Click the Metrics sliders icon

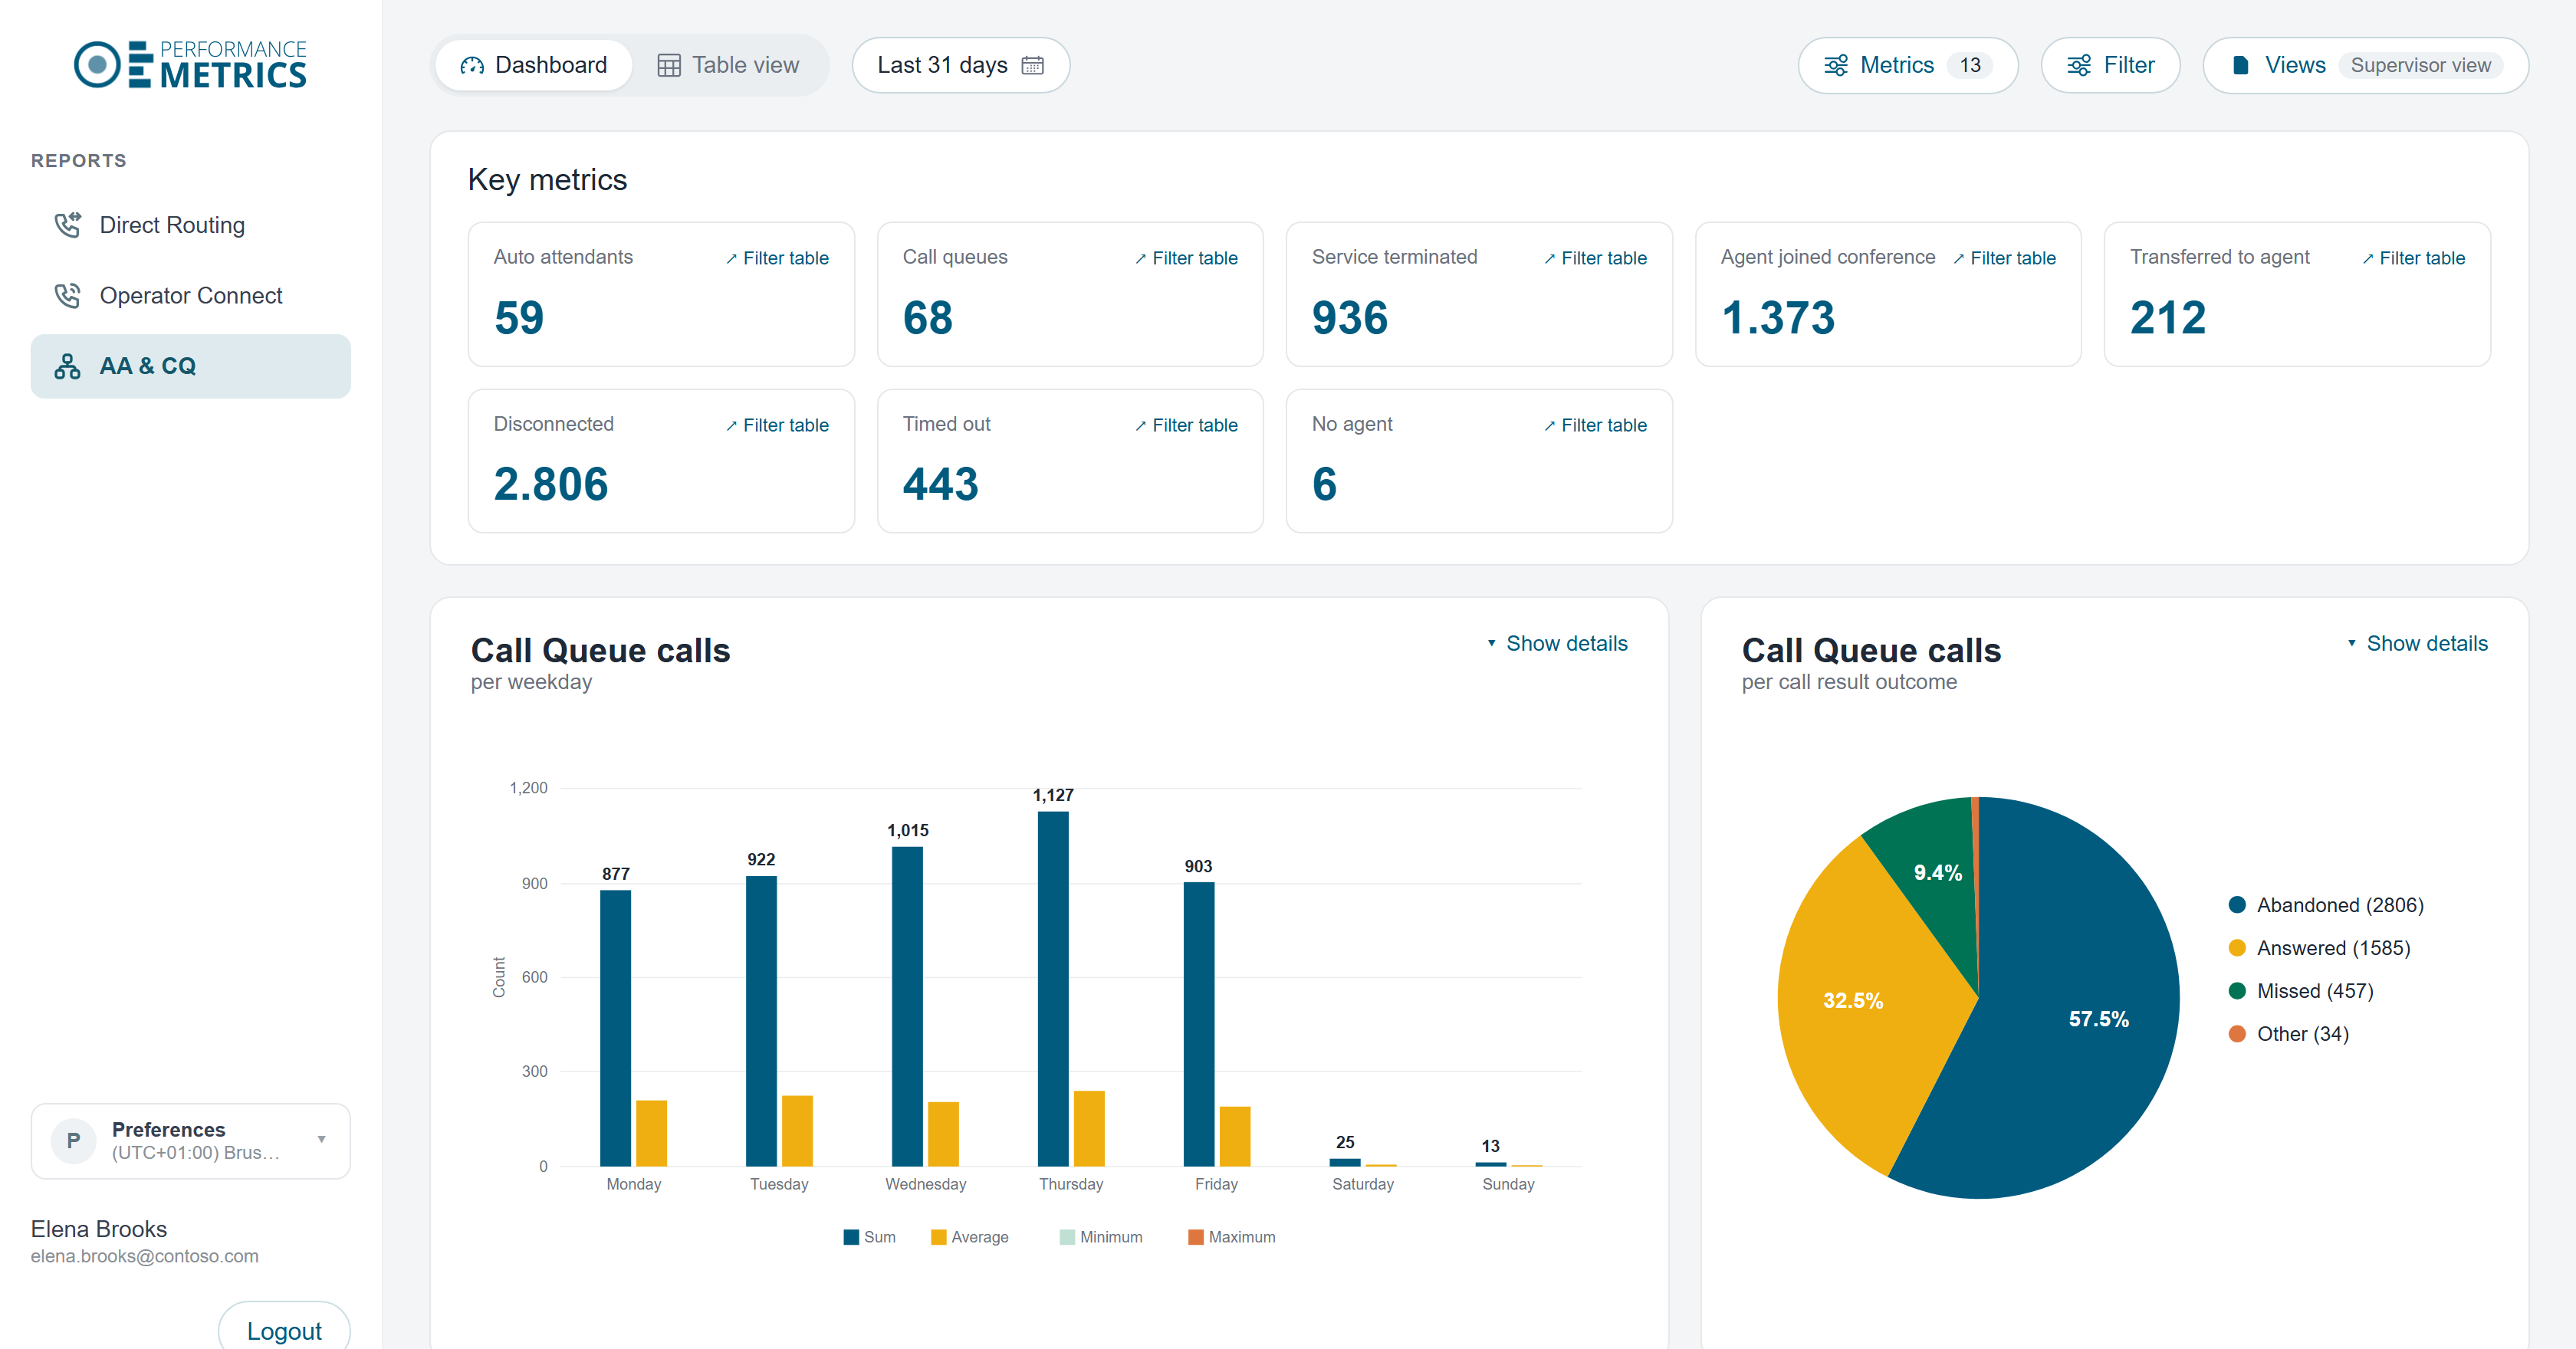pyautogui.click(x=1836, y=66)
